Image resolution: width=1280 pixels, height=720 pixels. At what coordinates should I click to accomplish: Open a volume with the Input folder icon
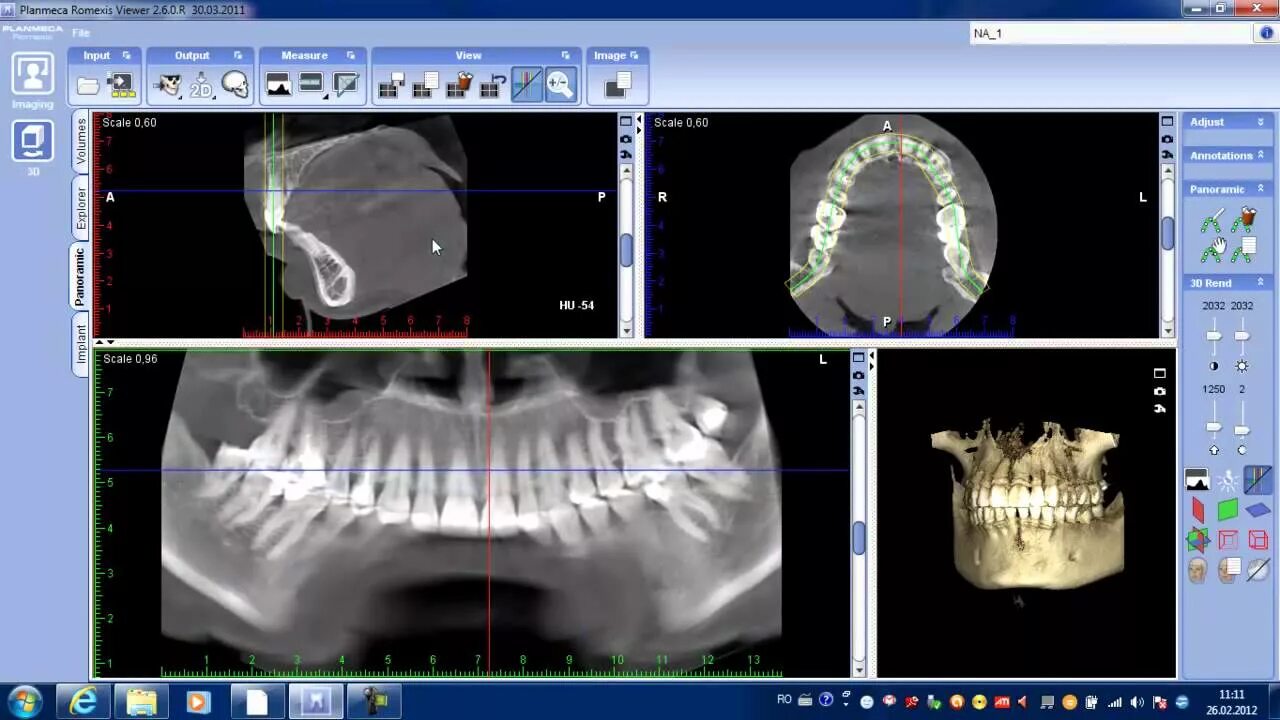[88, 86]
